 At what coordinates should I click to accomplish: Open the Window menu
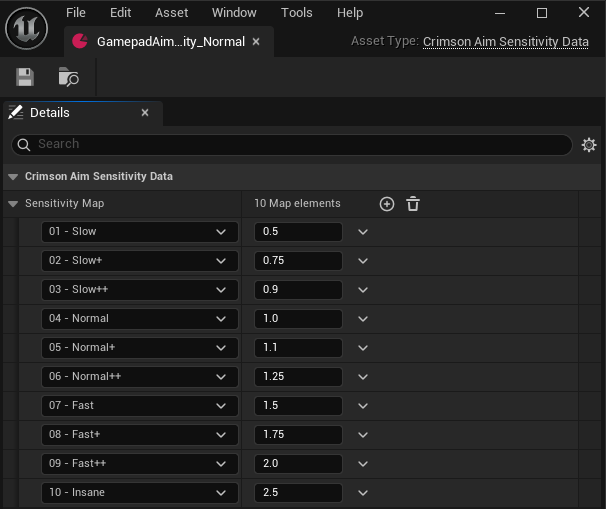coord(234,13)
